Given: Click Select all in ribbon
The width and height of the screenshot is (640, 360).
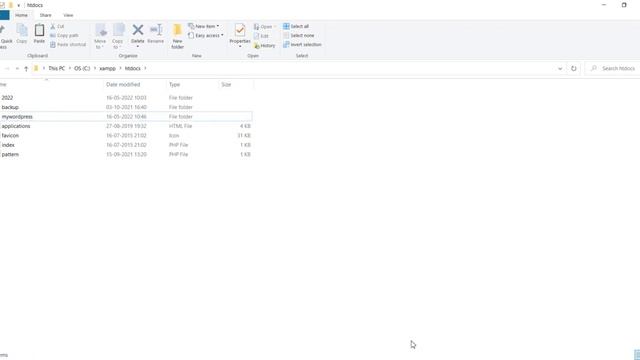Looking at the screenshot, I should coord(296,26).
